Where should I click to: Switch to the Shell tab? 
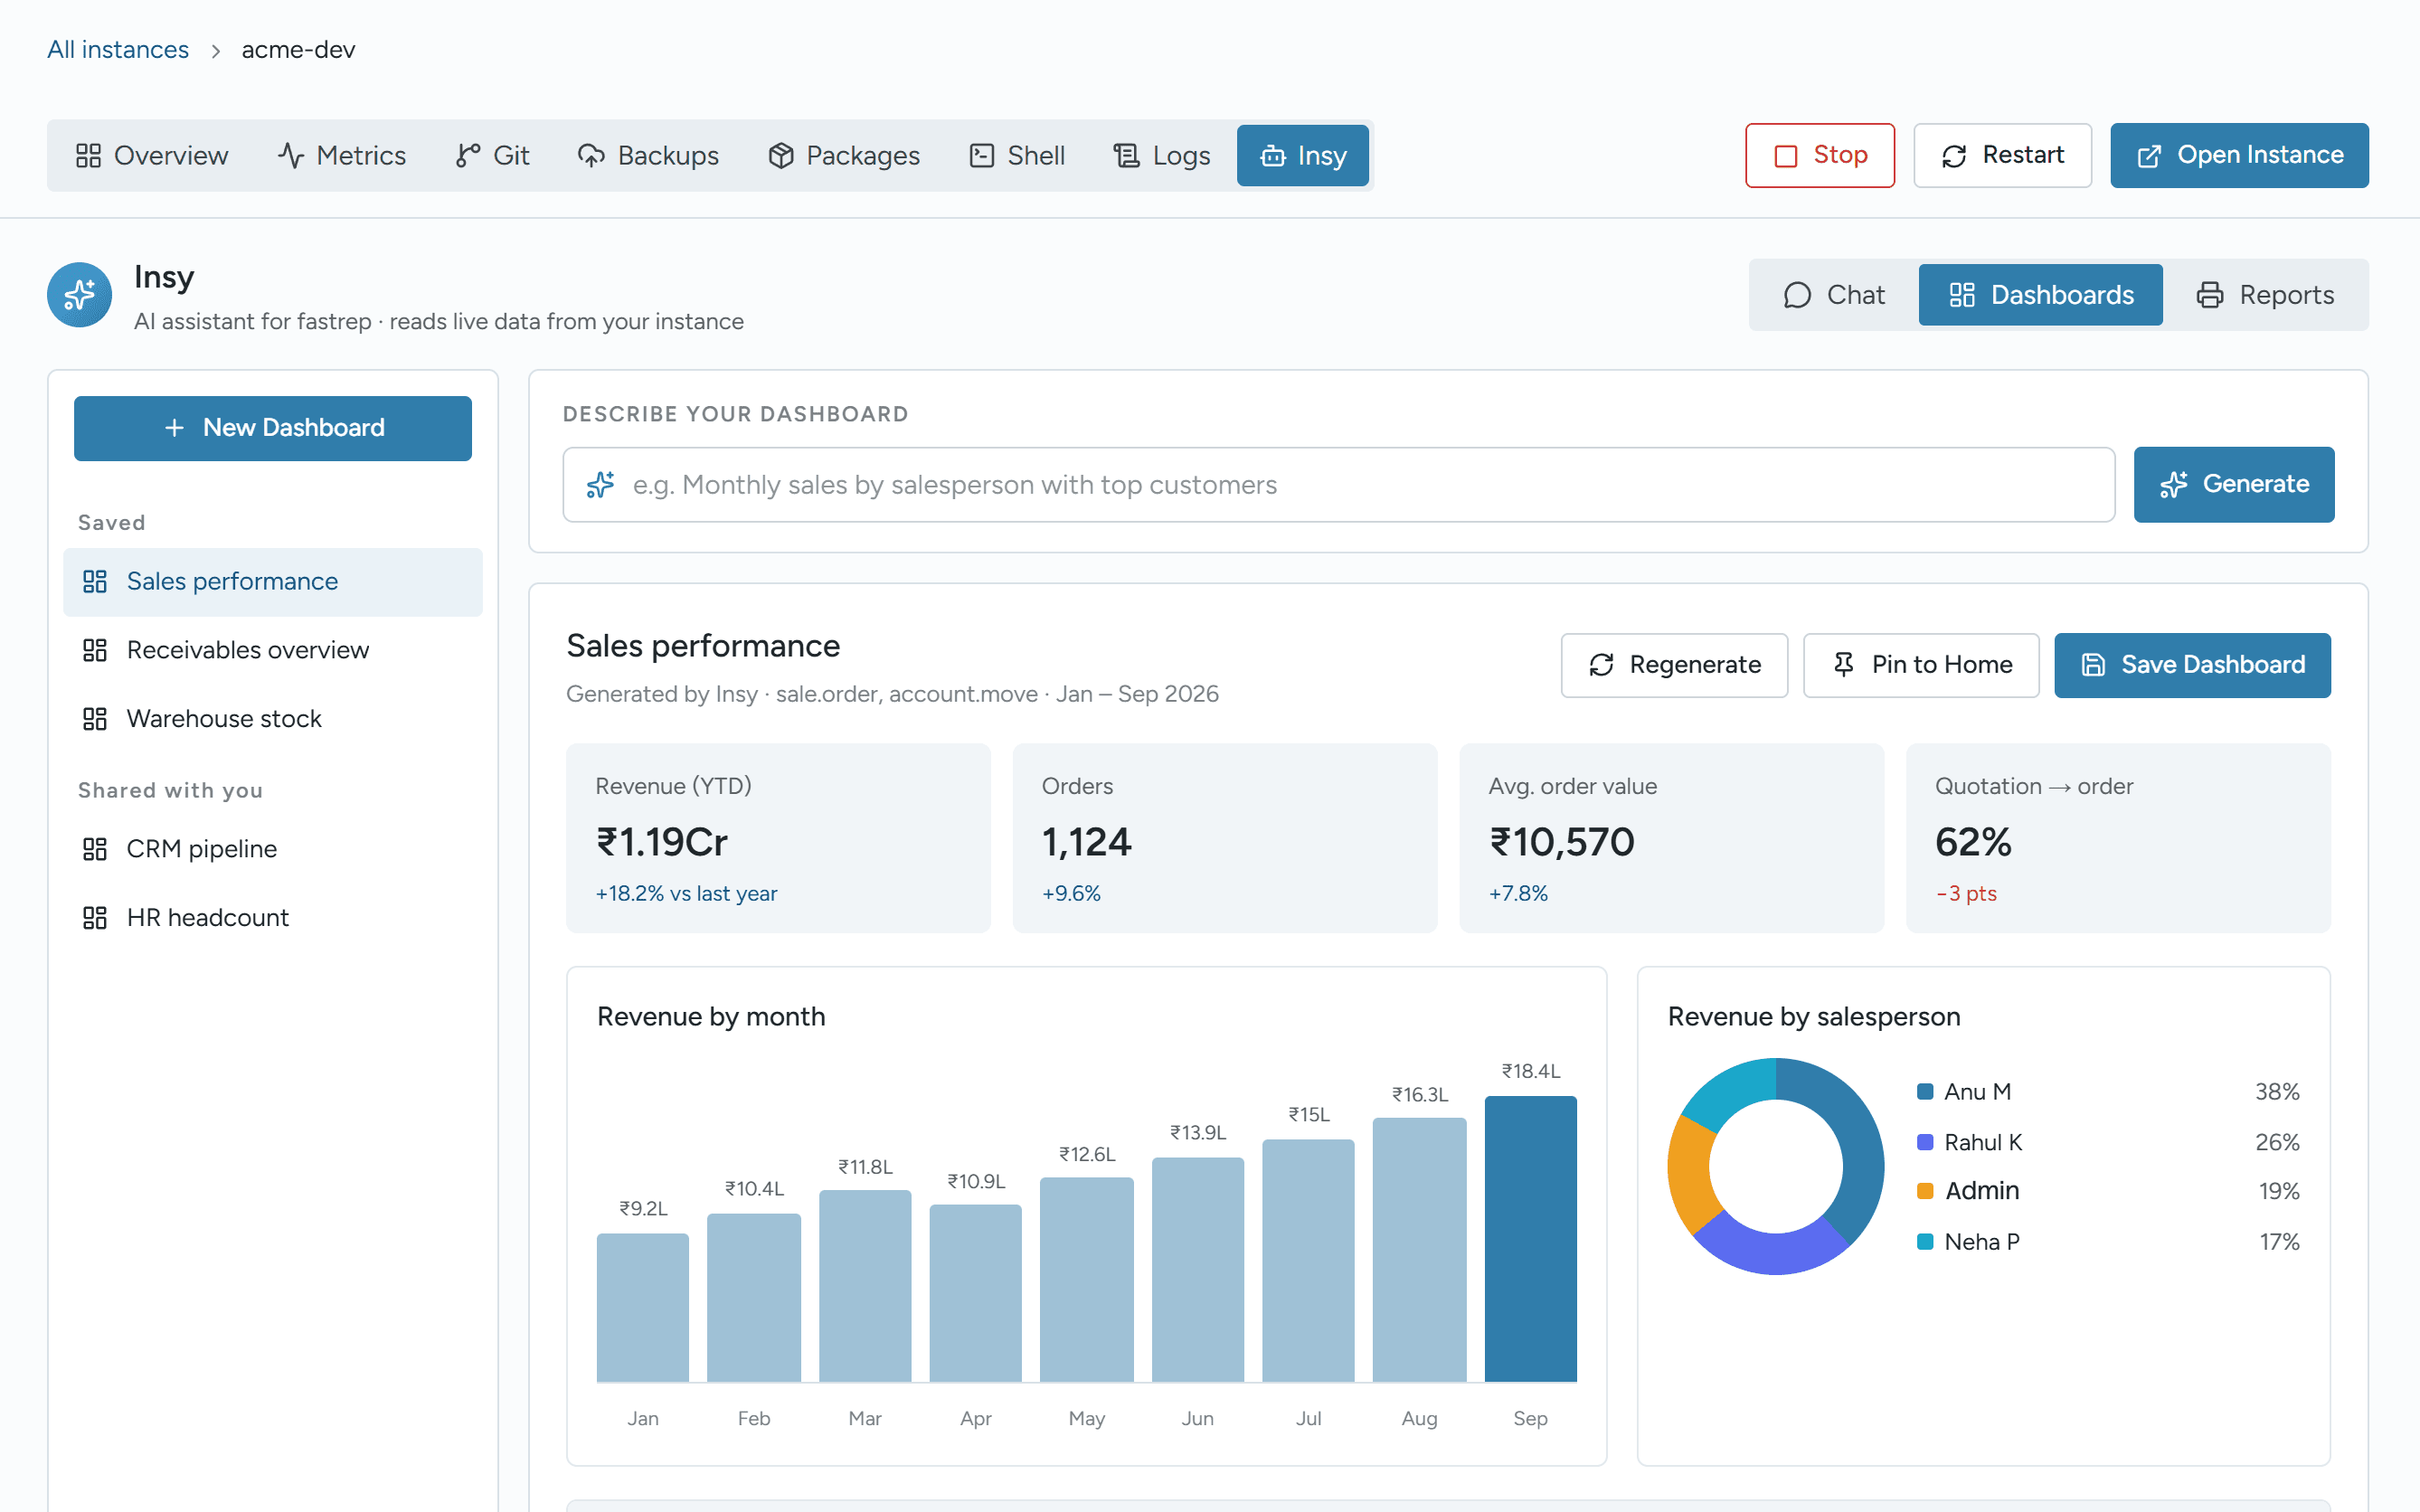tap(1017, 155)
